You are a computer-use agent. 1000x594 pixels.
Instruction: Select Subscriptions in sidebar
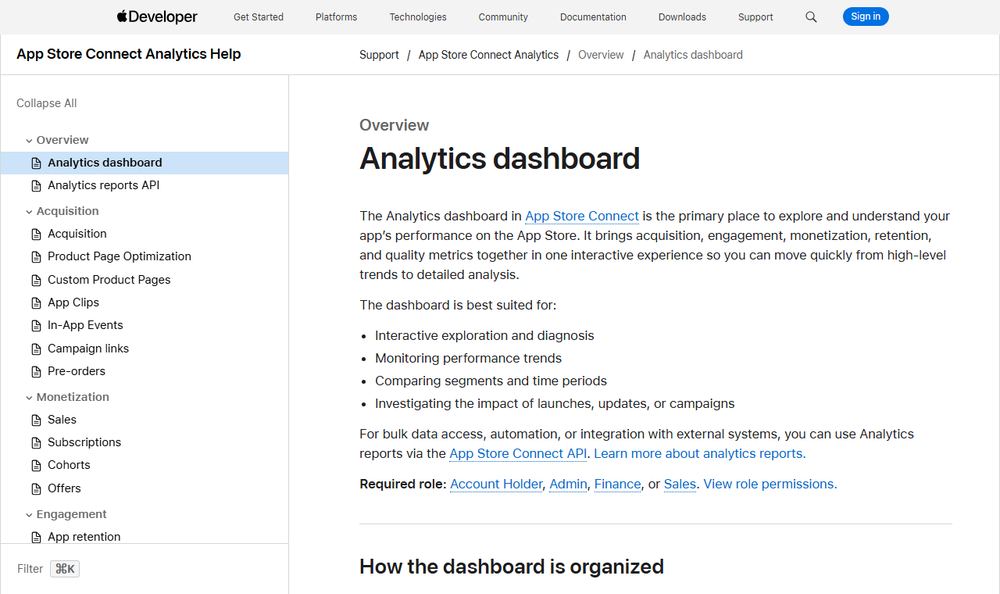coord(84,442)
